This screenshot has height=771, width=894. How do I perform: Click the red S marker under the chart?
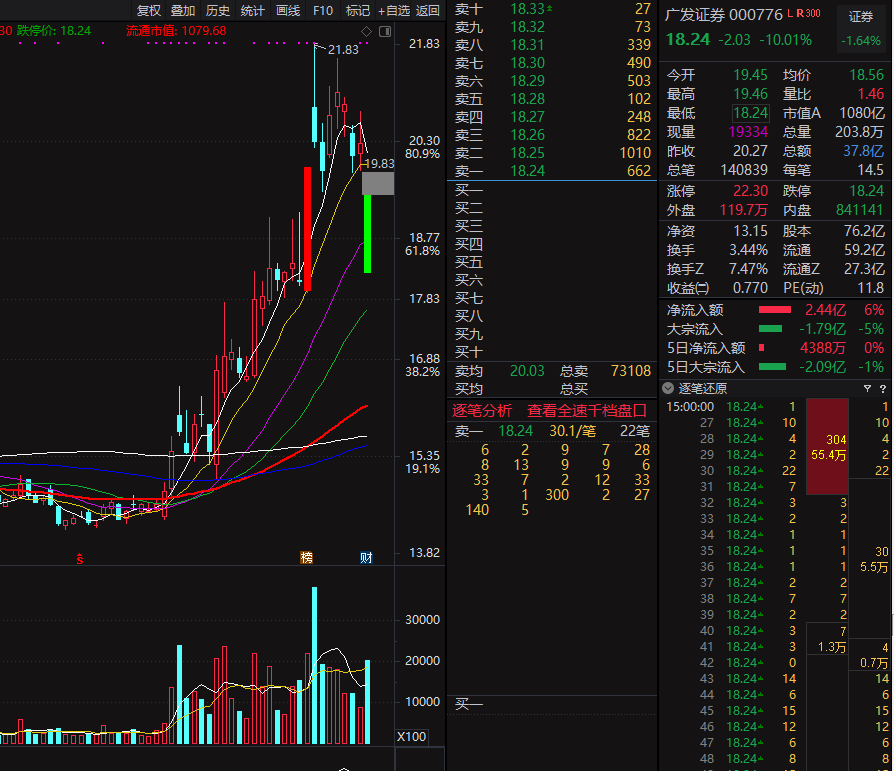coord(80,559)
